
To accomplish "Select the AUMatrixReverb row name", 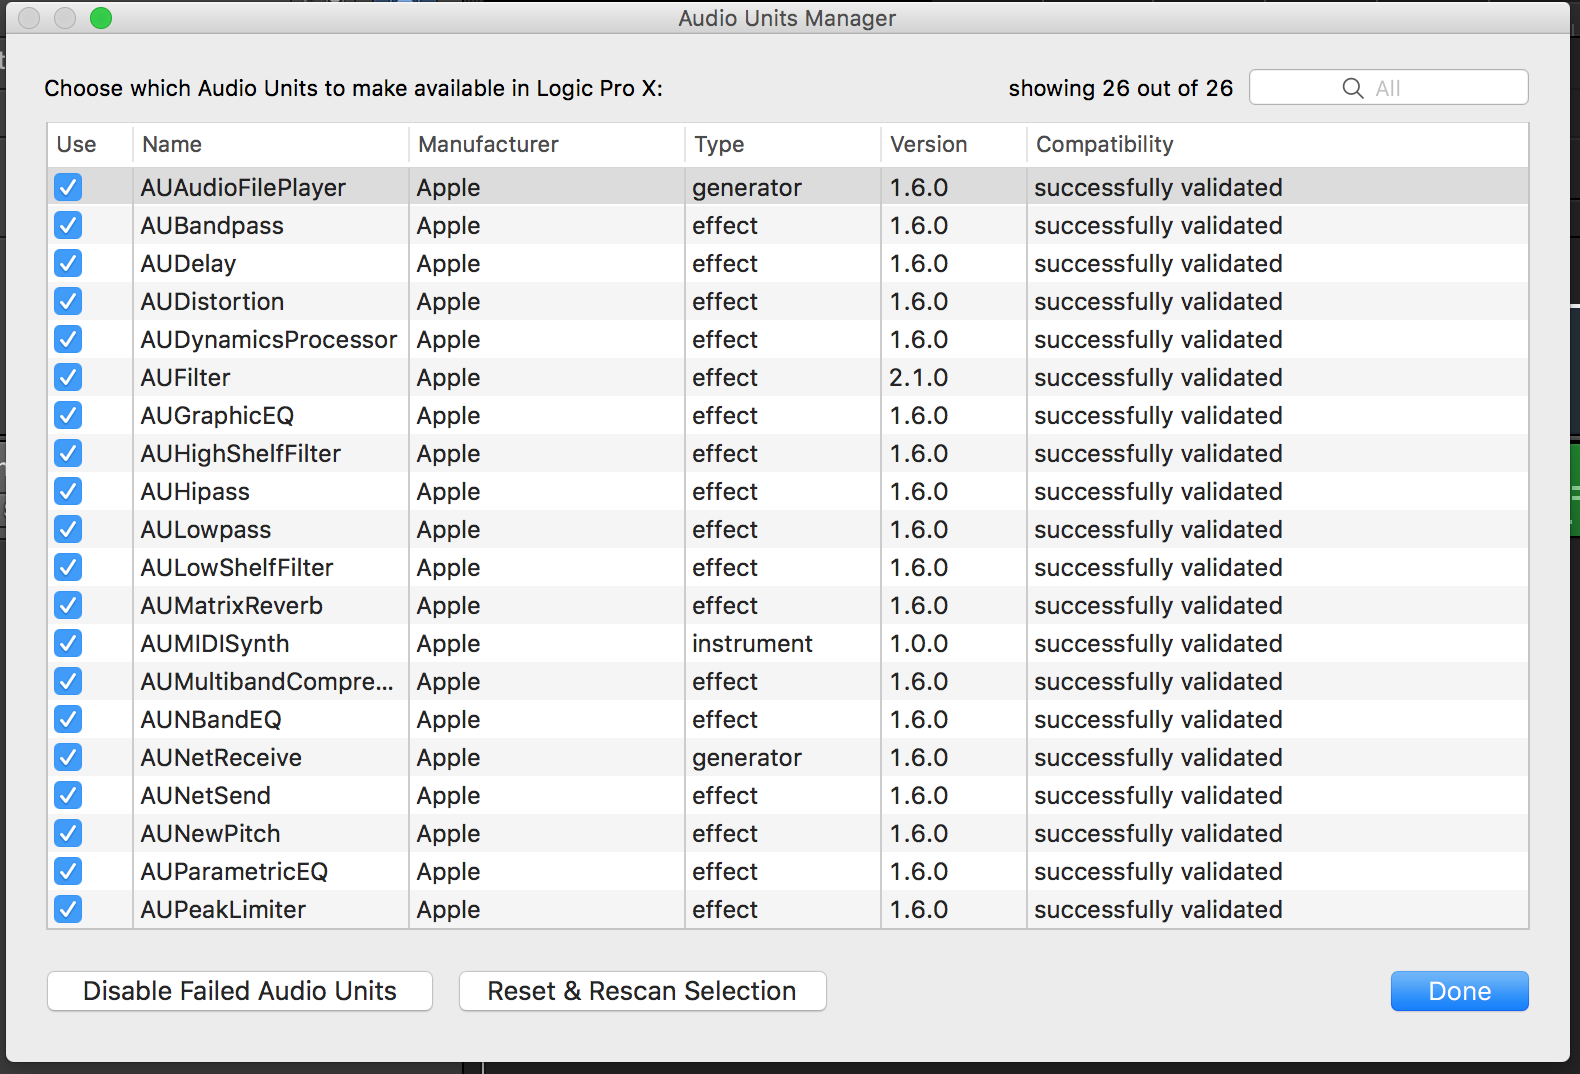I will (x=232, y=606).
